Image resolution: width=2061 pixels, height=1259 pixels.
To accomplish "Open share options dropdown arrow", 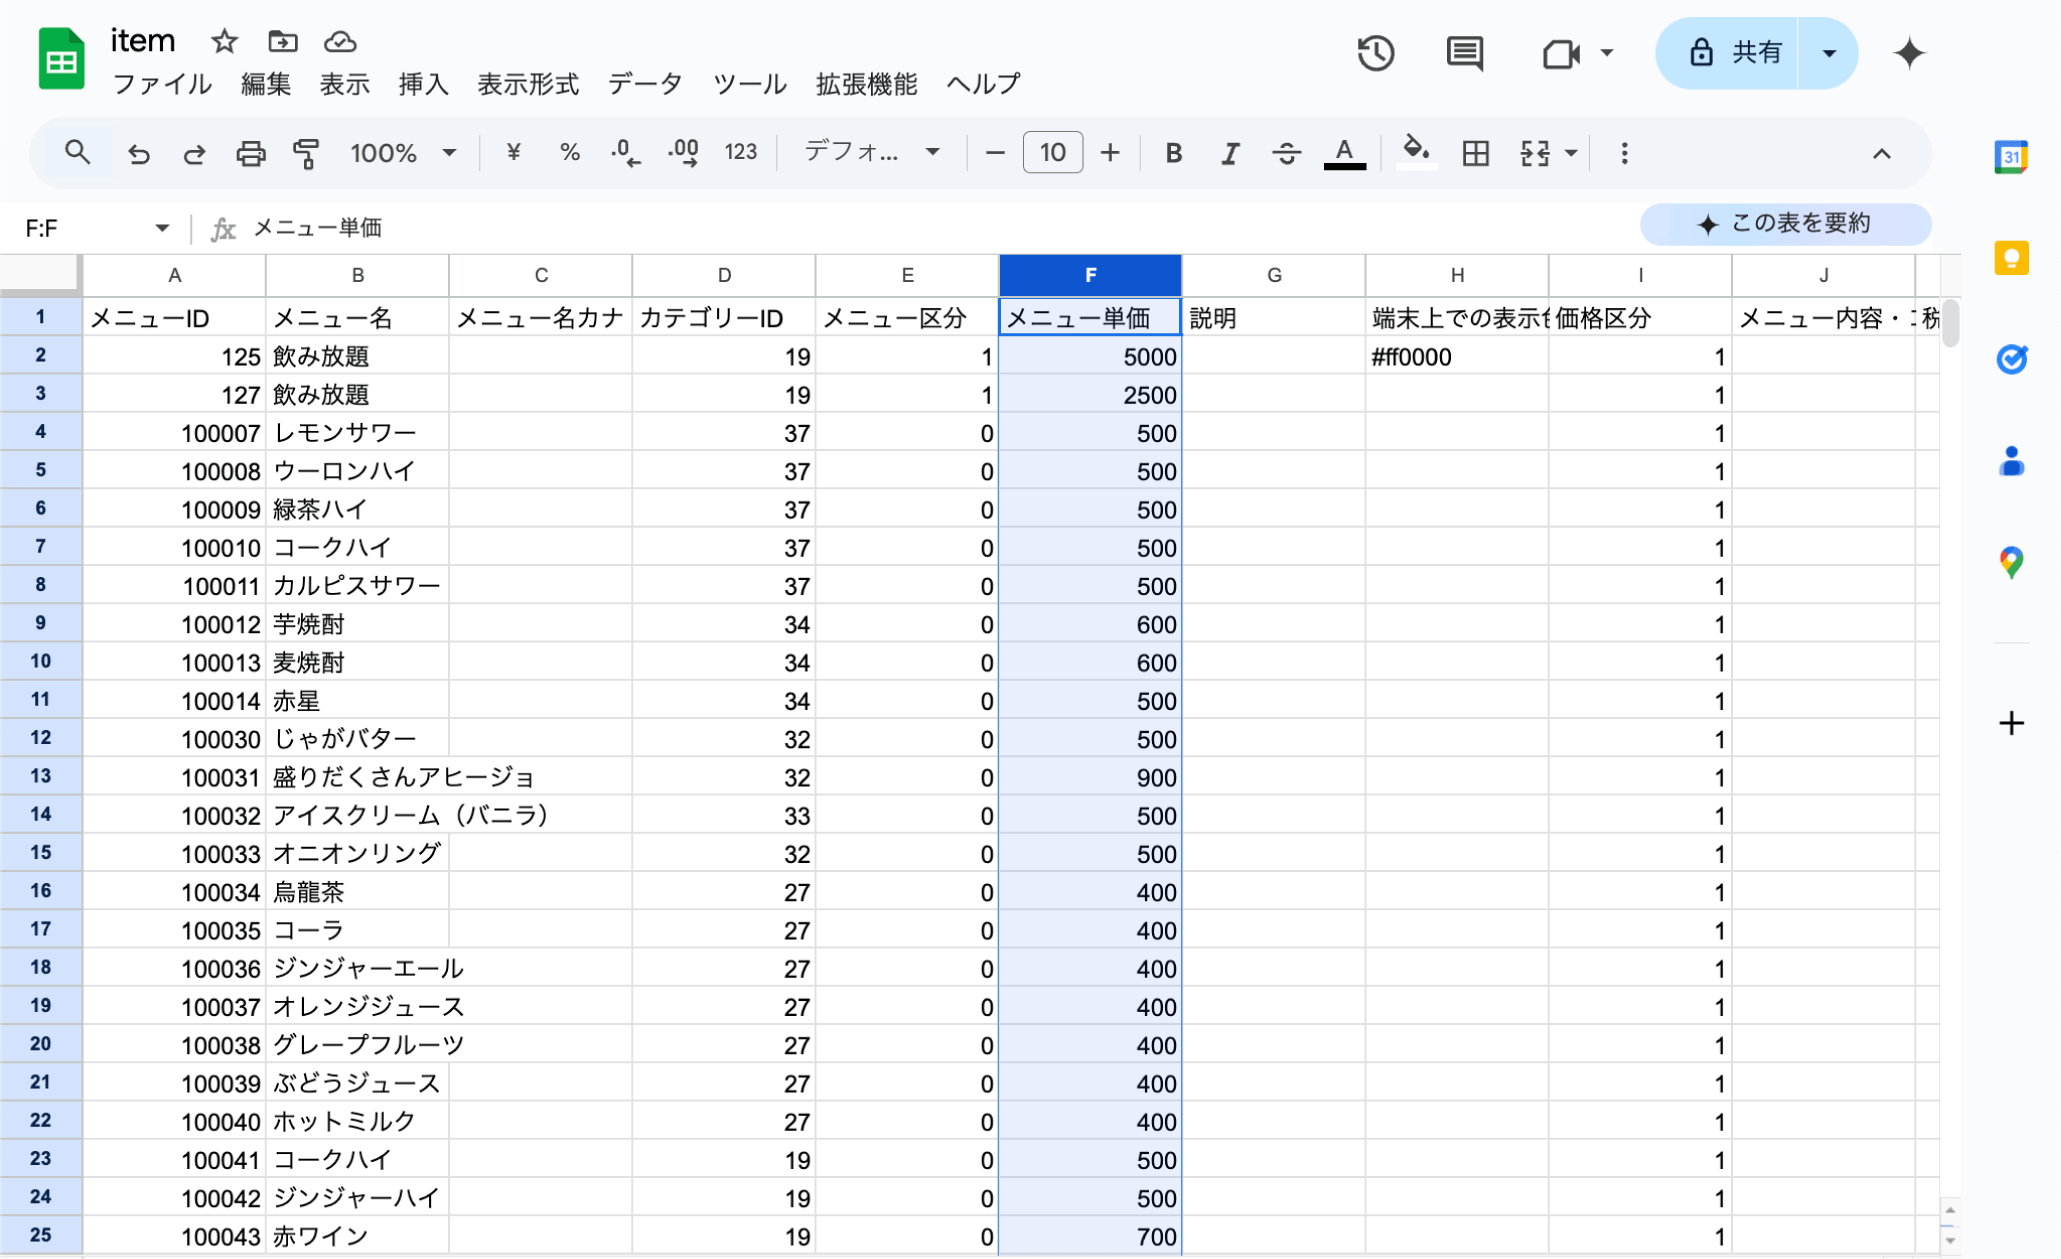I will point(1828,53).
